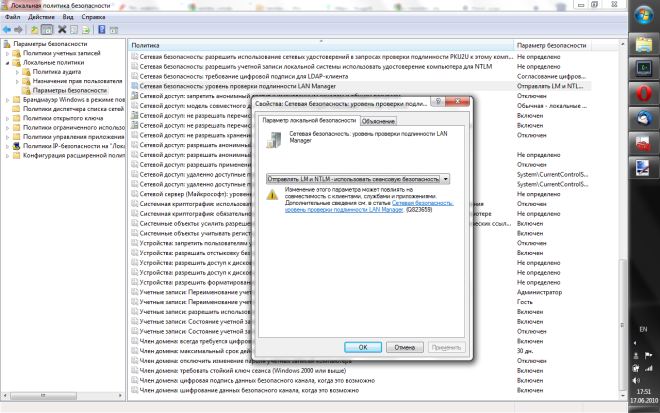Image resolution: width=660 pixels, height=413 pixels.
Task: Switch to the Объяснение tab
Action: pos(378,121)
